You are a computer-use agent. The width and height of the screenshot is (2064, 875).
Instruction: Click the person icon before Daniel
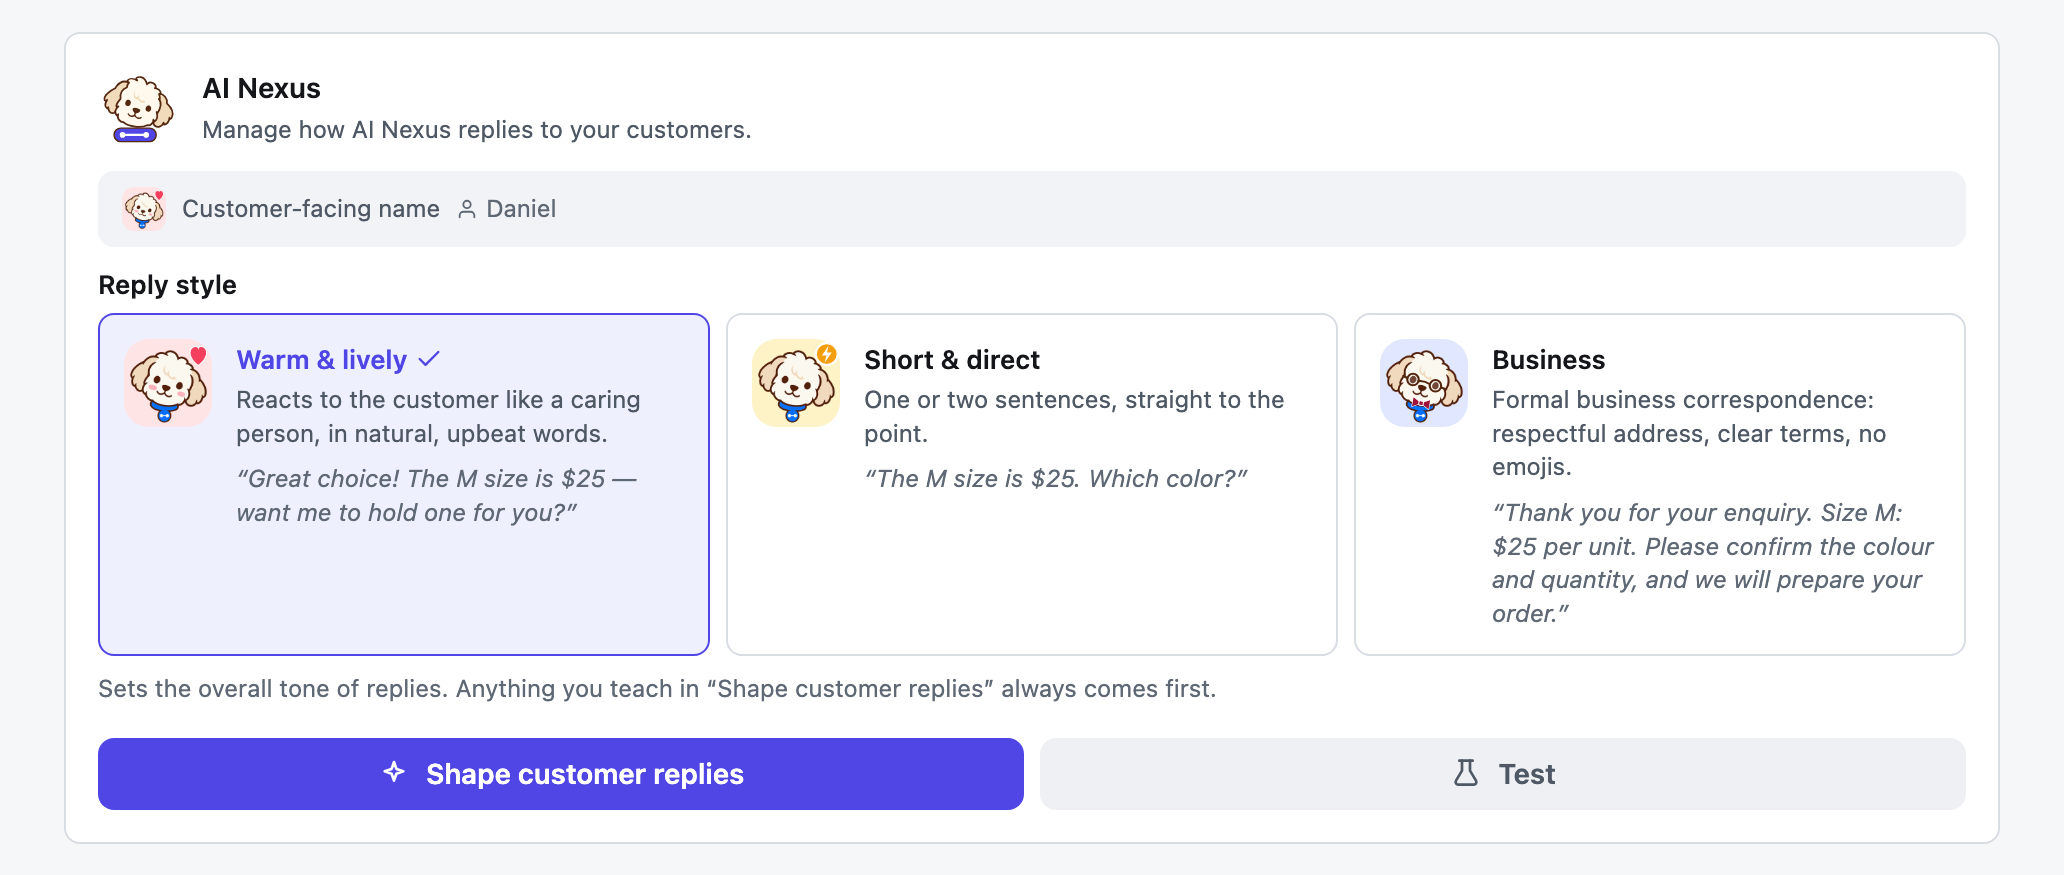point(467,209)
